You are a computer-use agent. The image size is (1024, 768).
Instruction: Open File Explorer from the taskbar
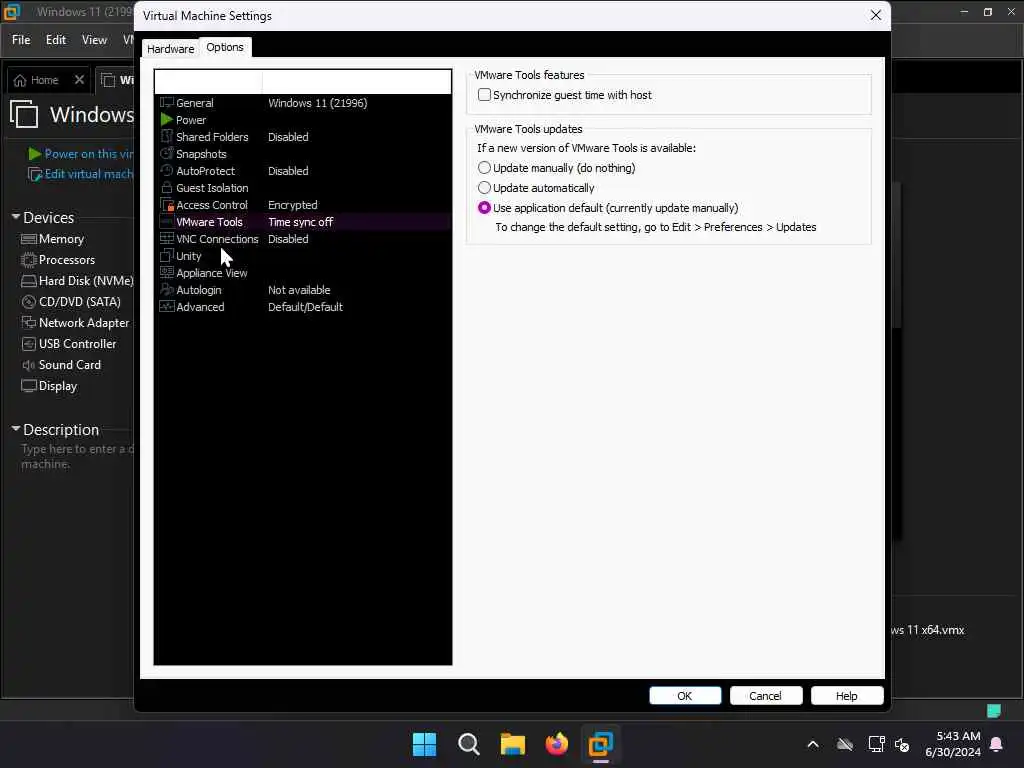click(513, 744)
